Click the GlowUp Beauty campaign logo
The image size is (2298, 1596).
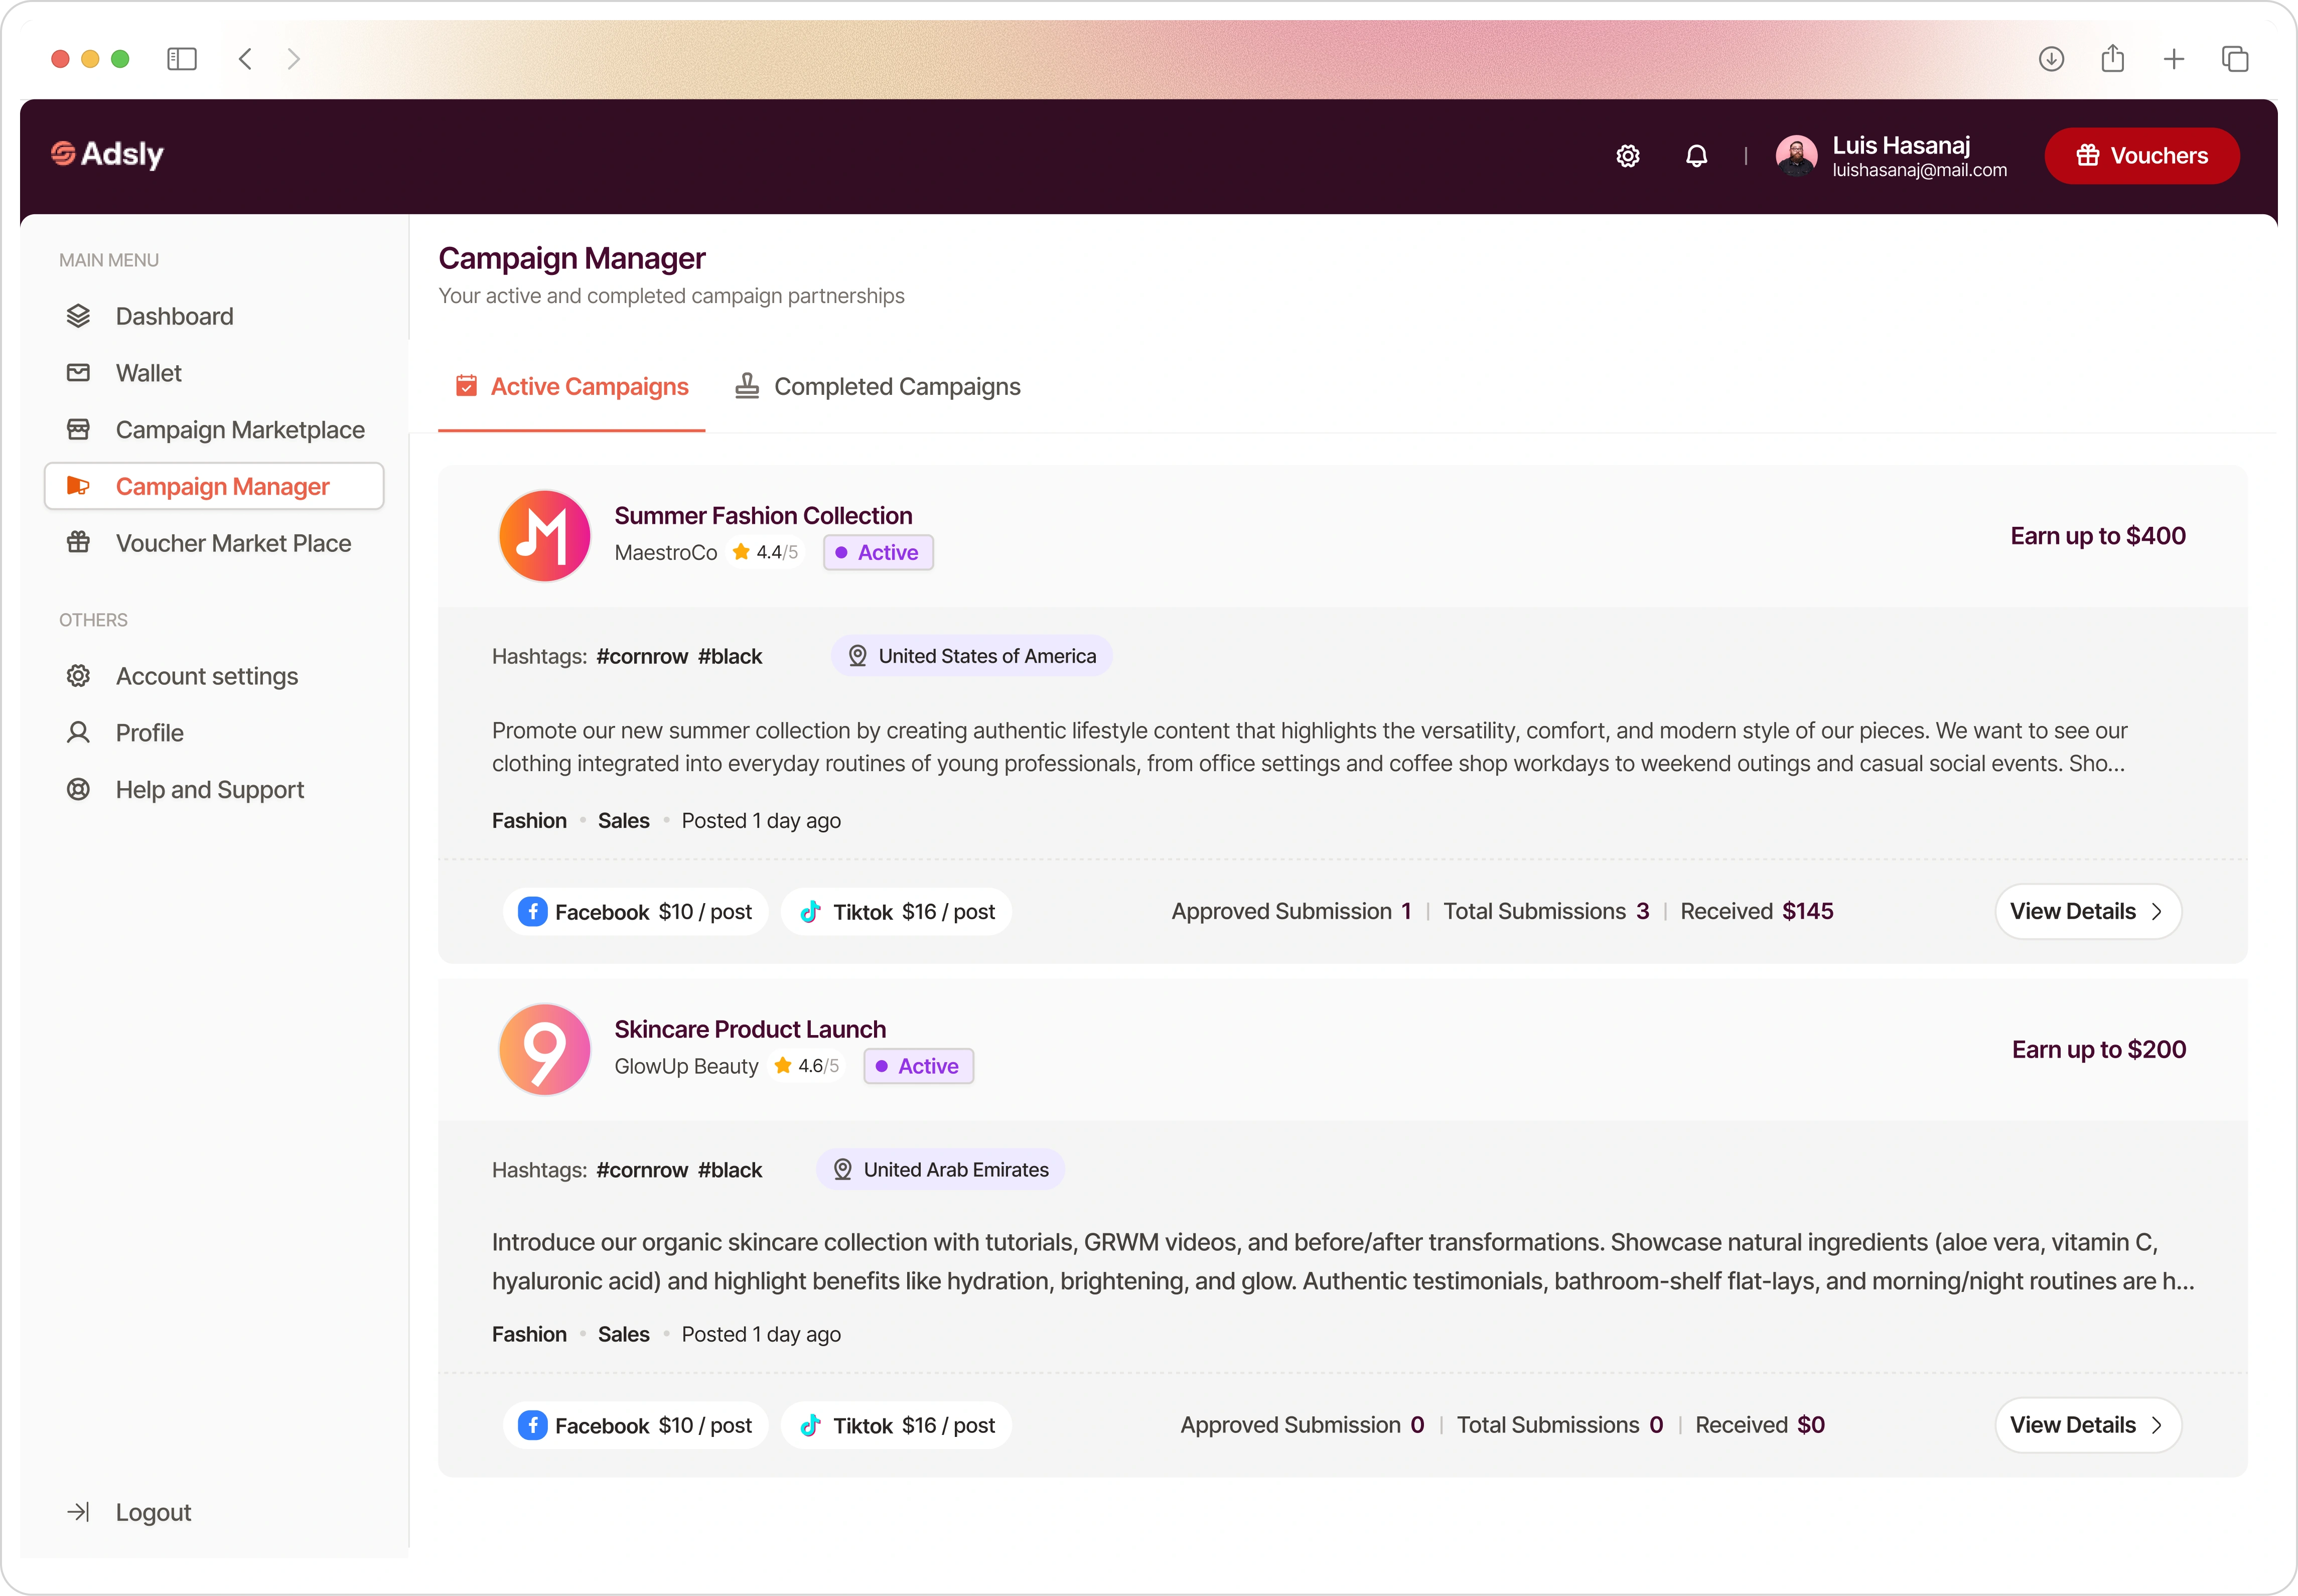(x=545, y=1049)
